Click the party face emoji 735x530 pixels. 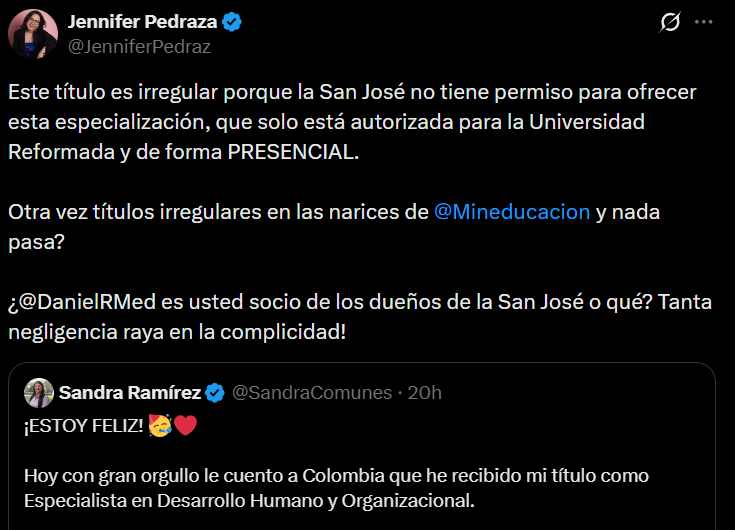(160, 427)
